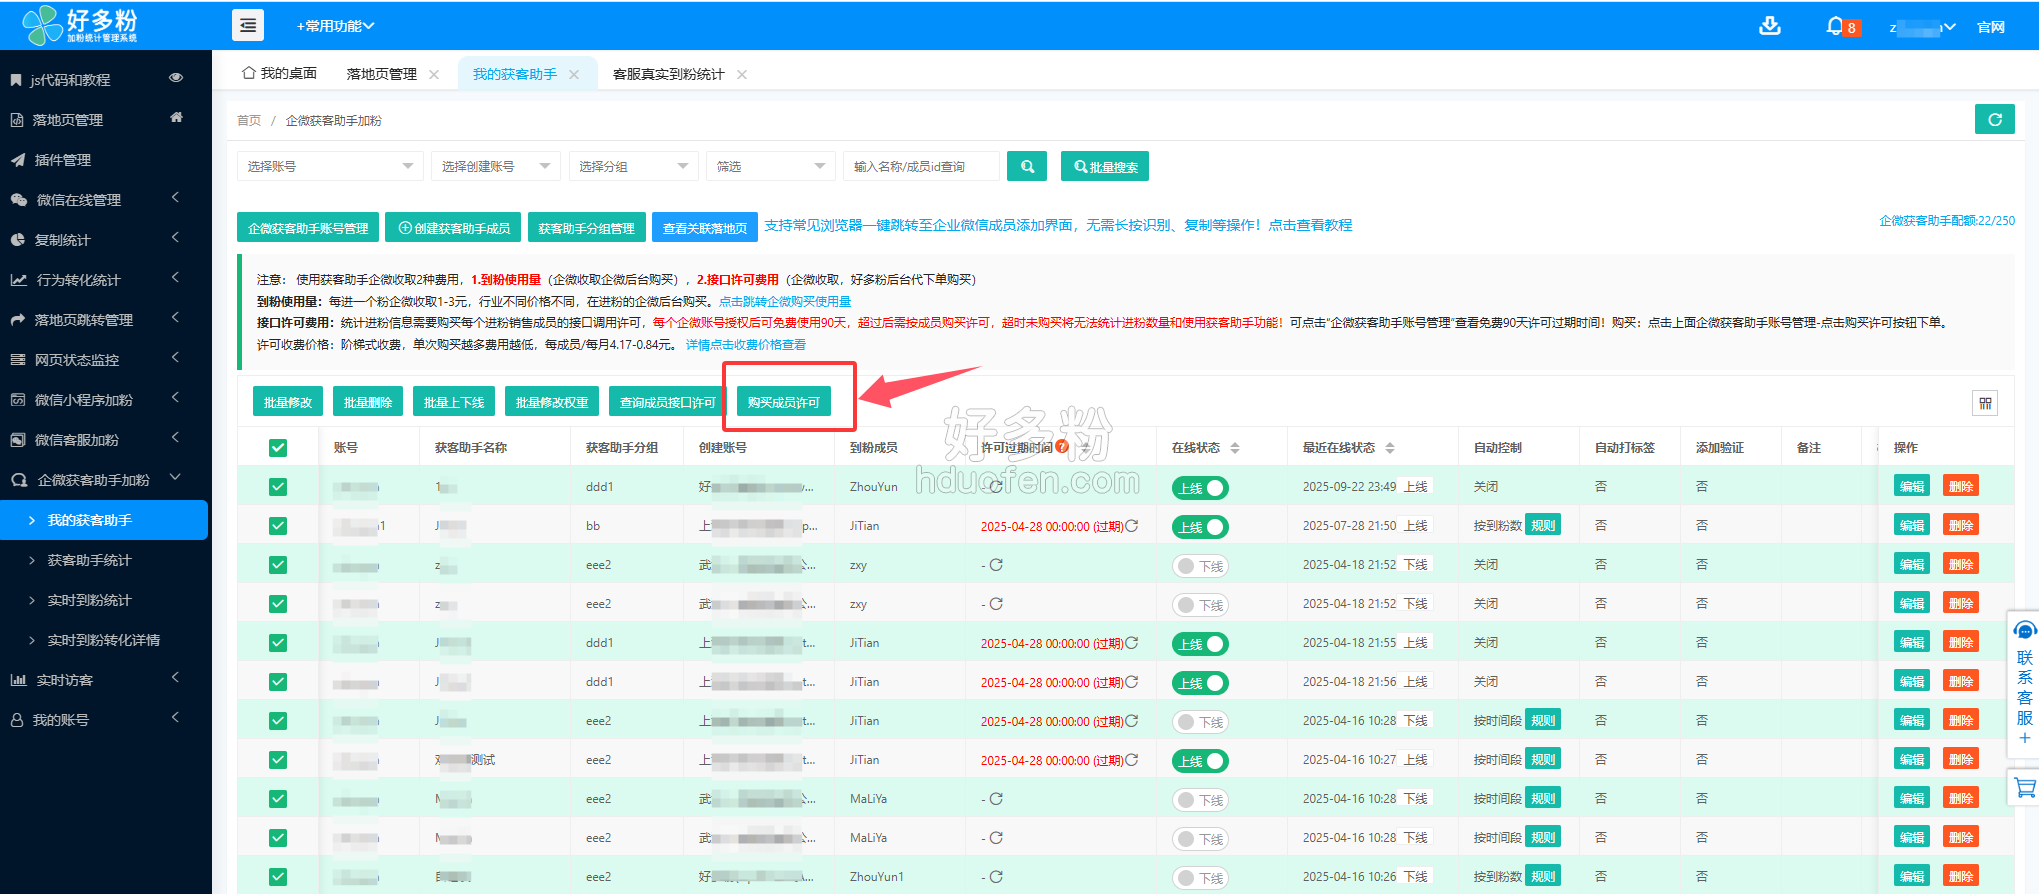Image resolution: width=2039 pixels, height=894 pixels.
Task: Open the notification bell with badge 8
Action: (x=1835, y=26)
